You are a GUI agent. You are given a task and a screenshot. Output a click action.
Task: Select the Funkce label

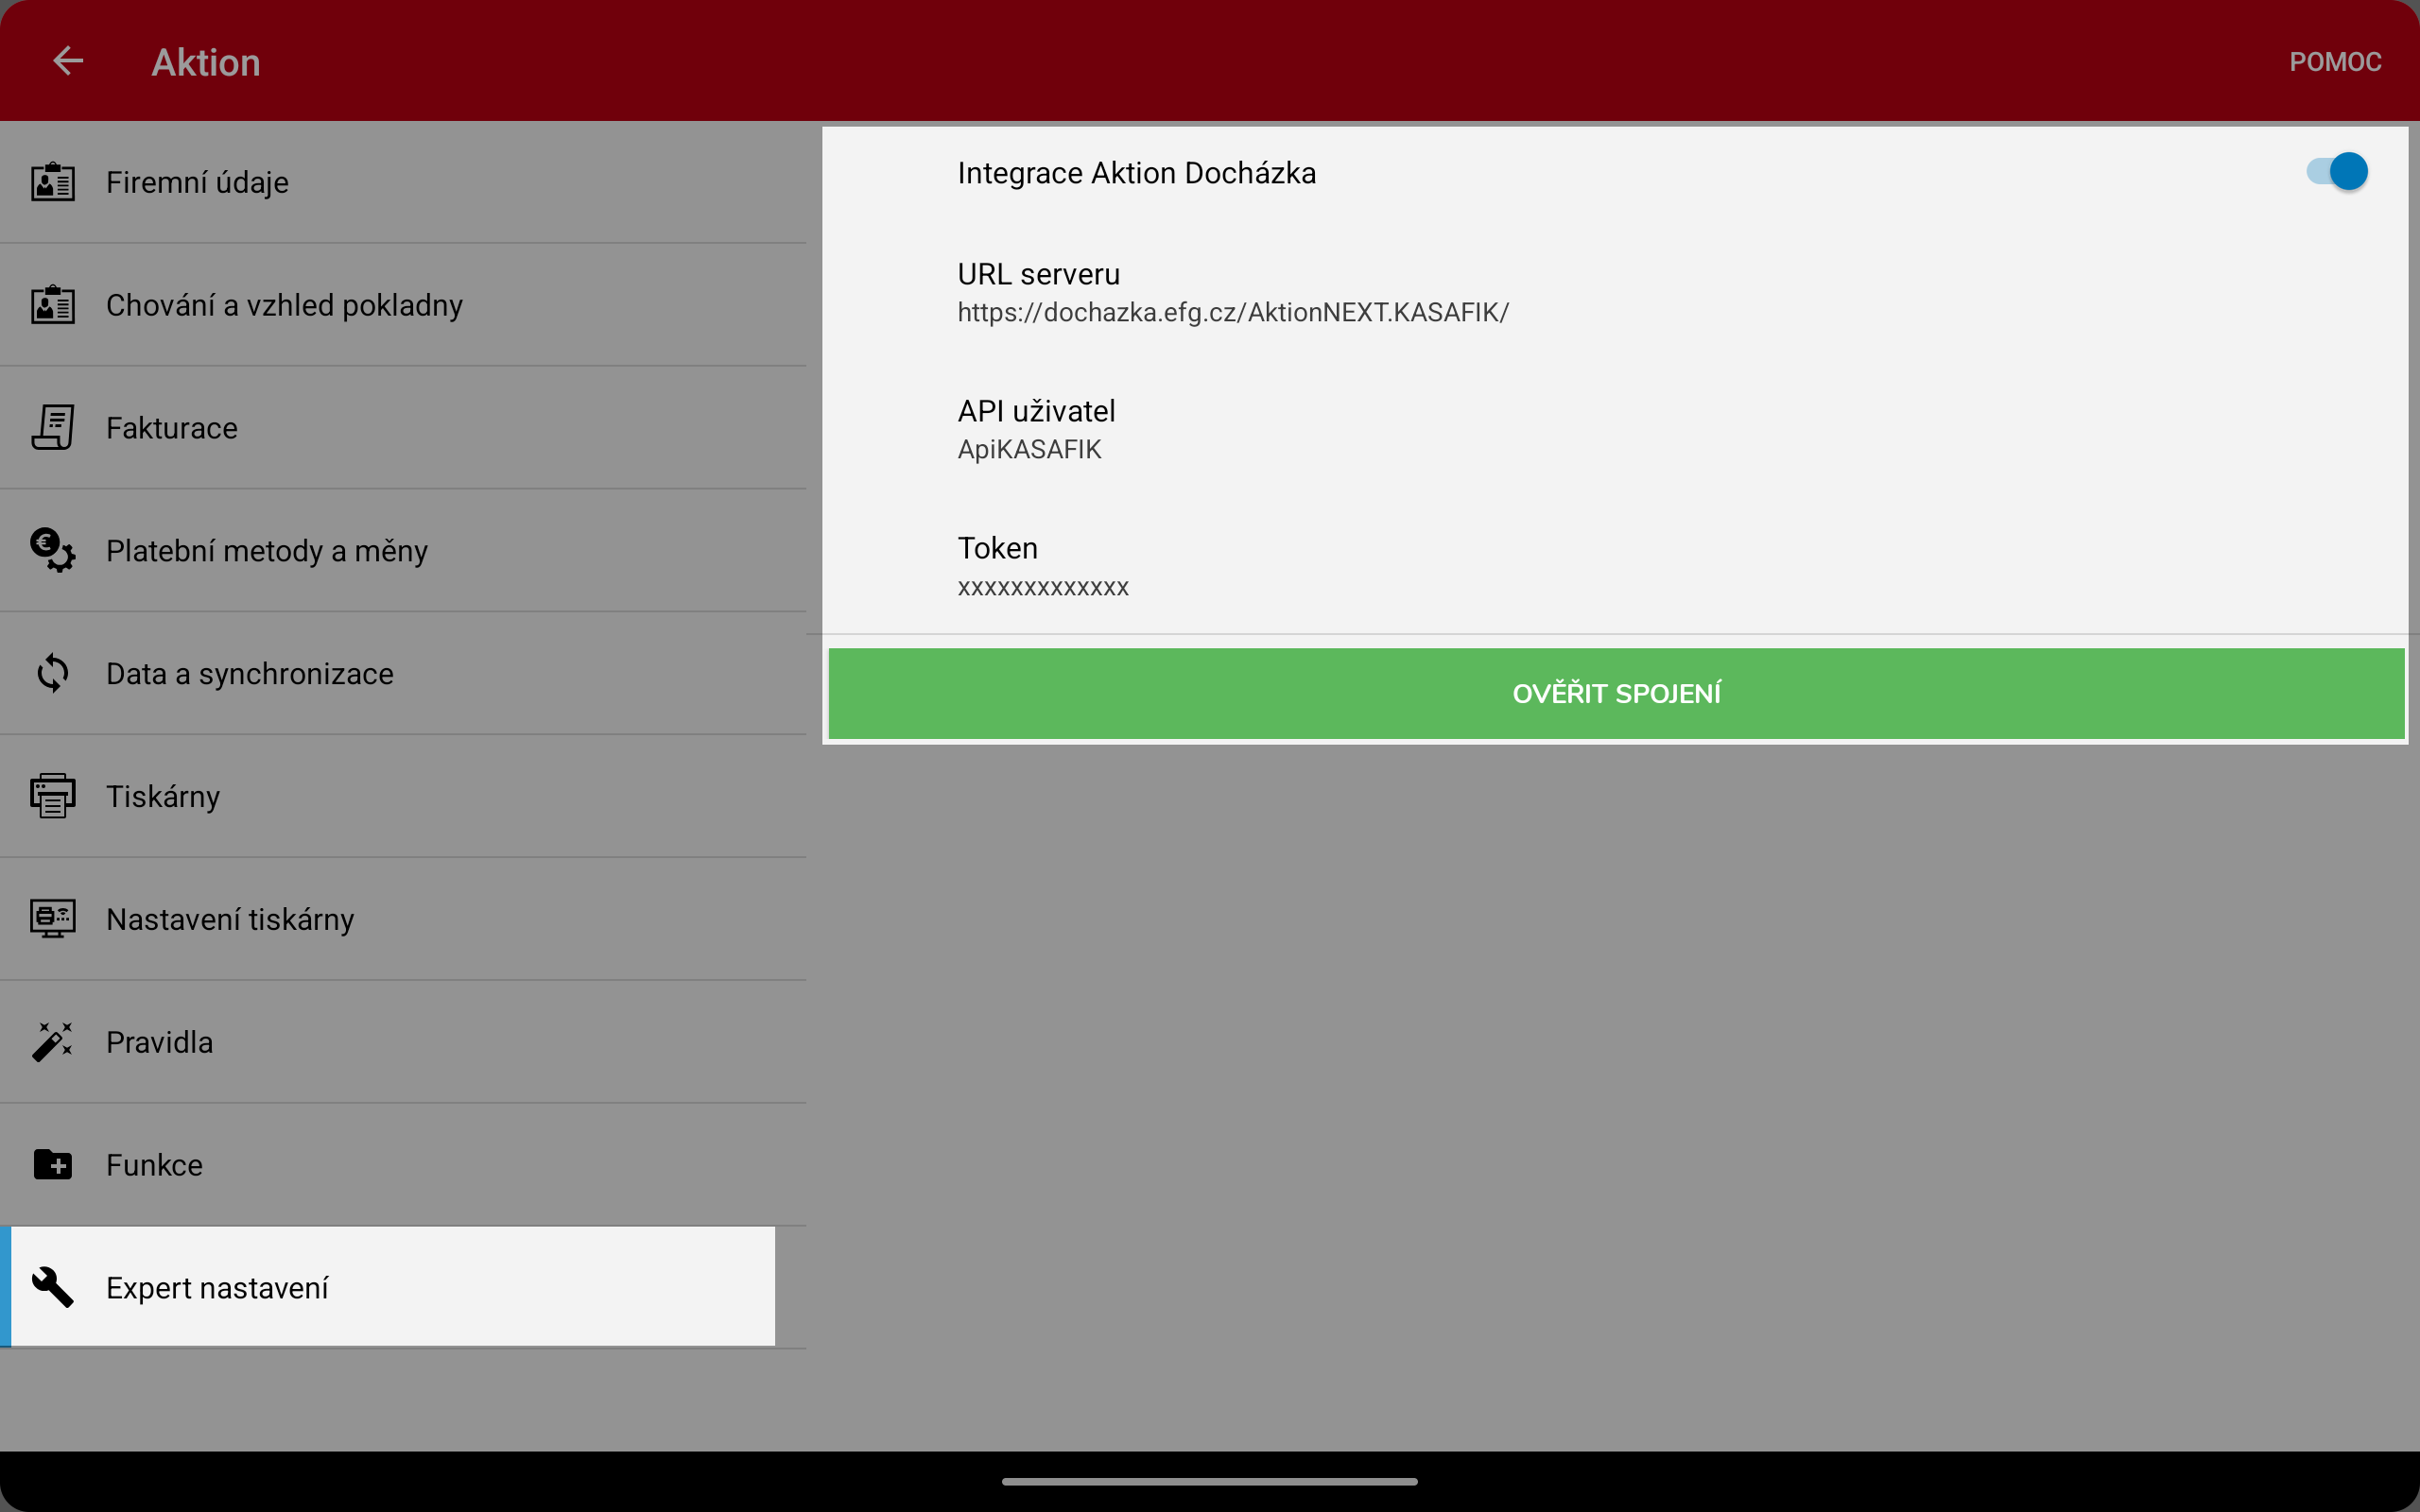[154, 1165]
